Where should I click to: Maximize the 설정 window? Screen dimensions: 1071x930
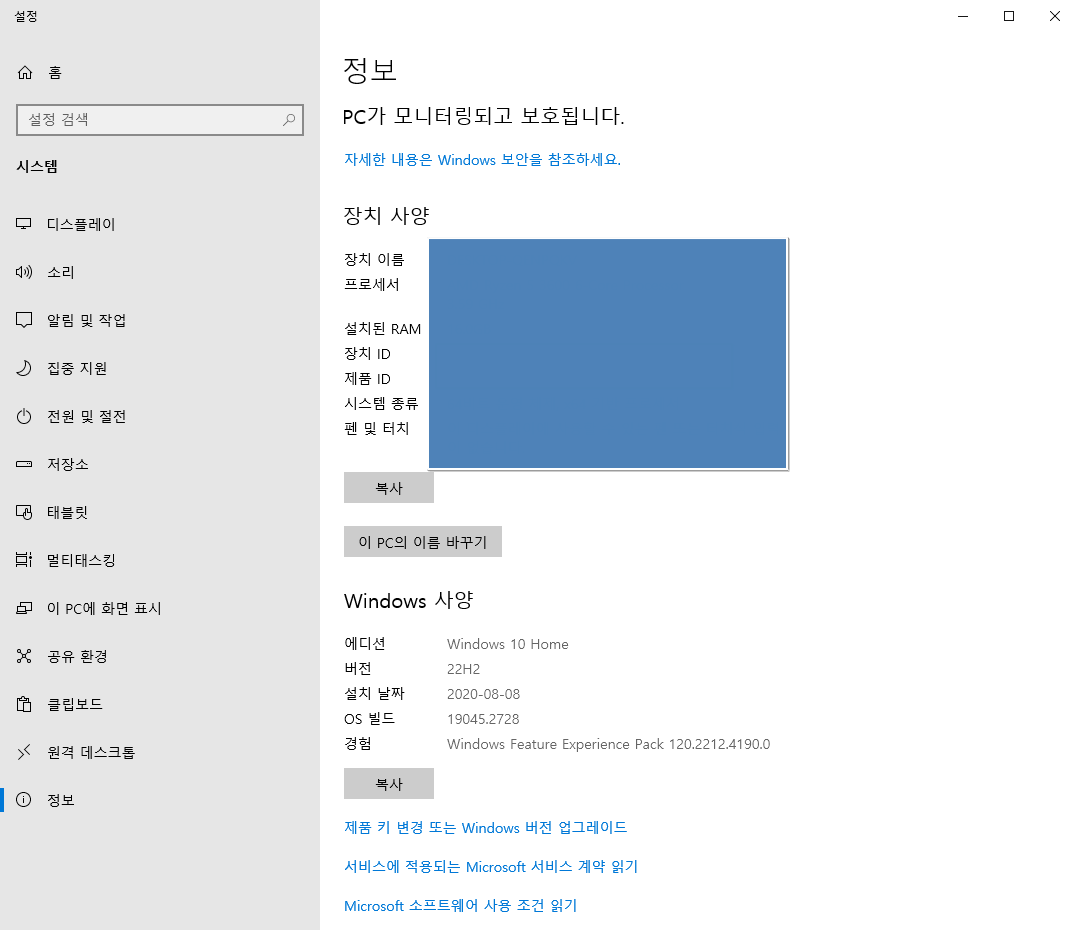(1009, 16)
